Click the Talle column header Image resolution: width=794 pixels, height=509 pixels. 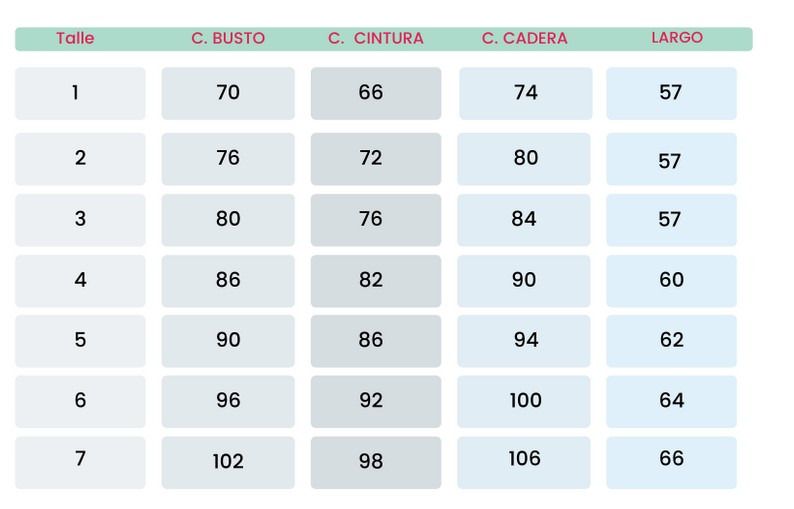point(75,39)
